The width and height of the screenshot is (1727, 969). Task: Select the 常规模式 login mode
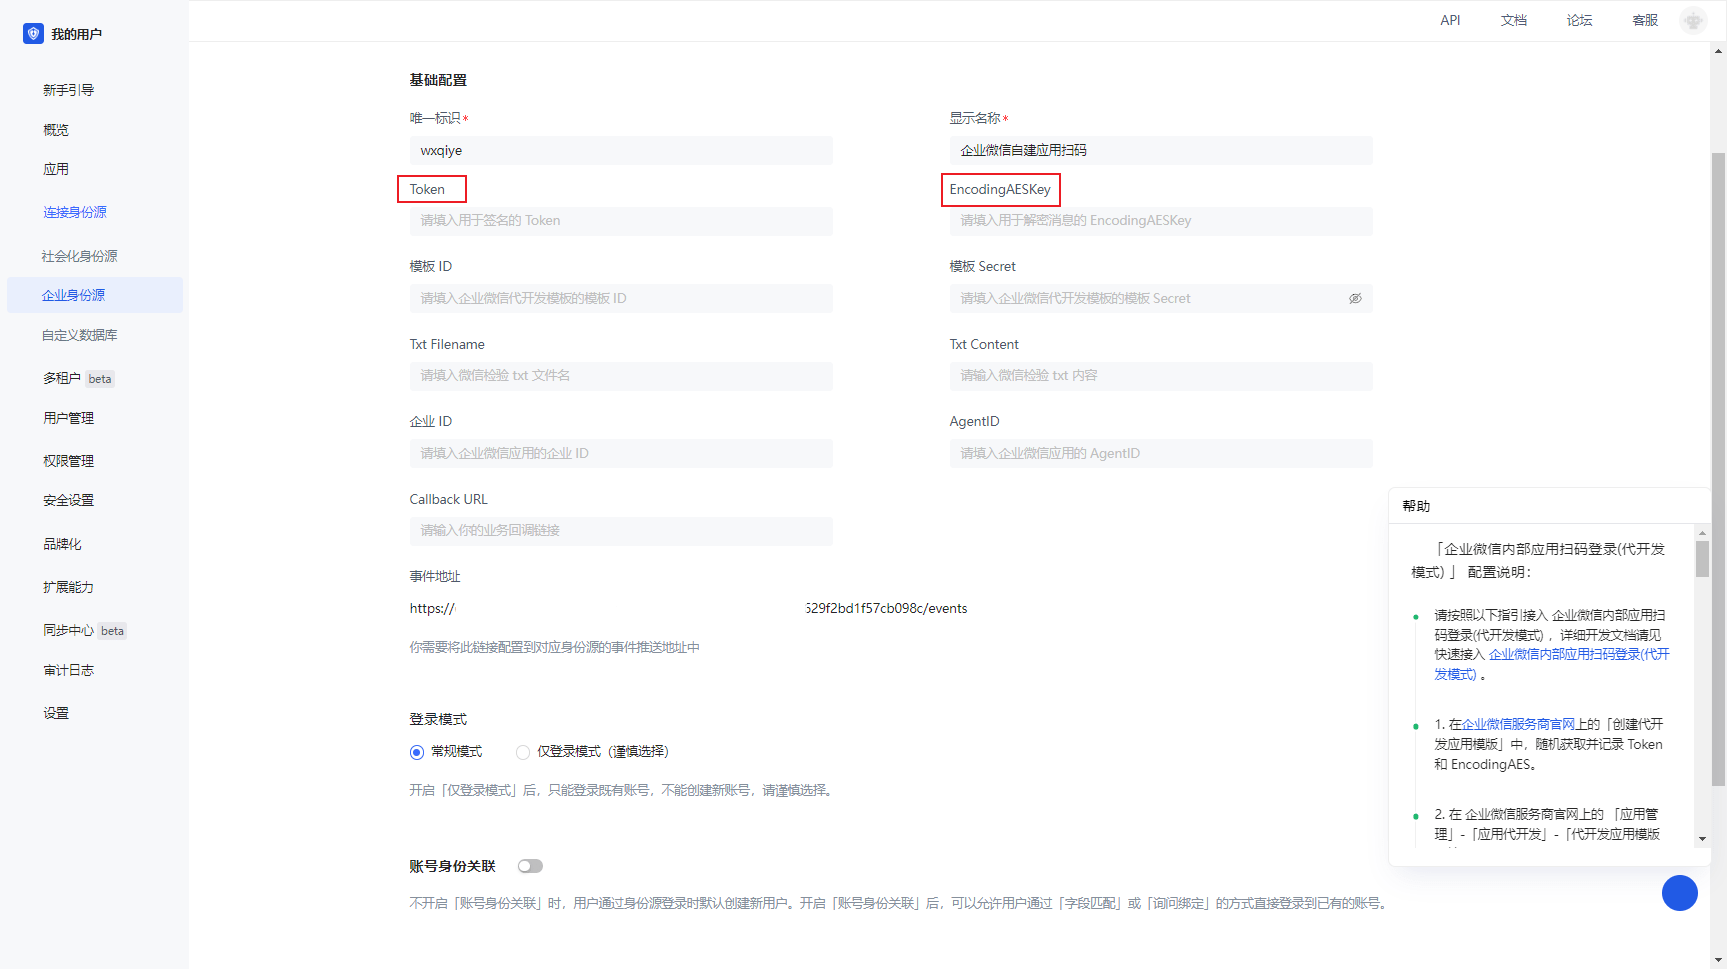tap(417, 752)
